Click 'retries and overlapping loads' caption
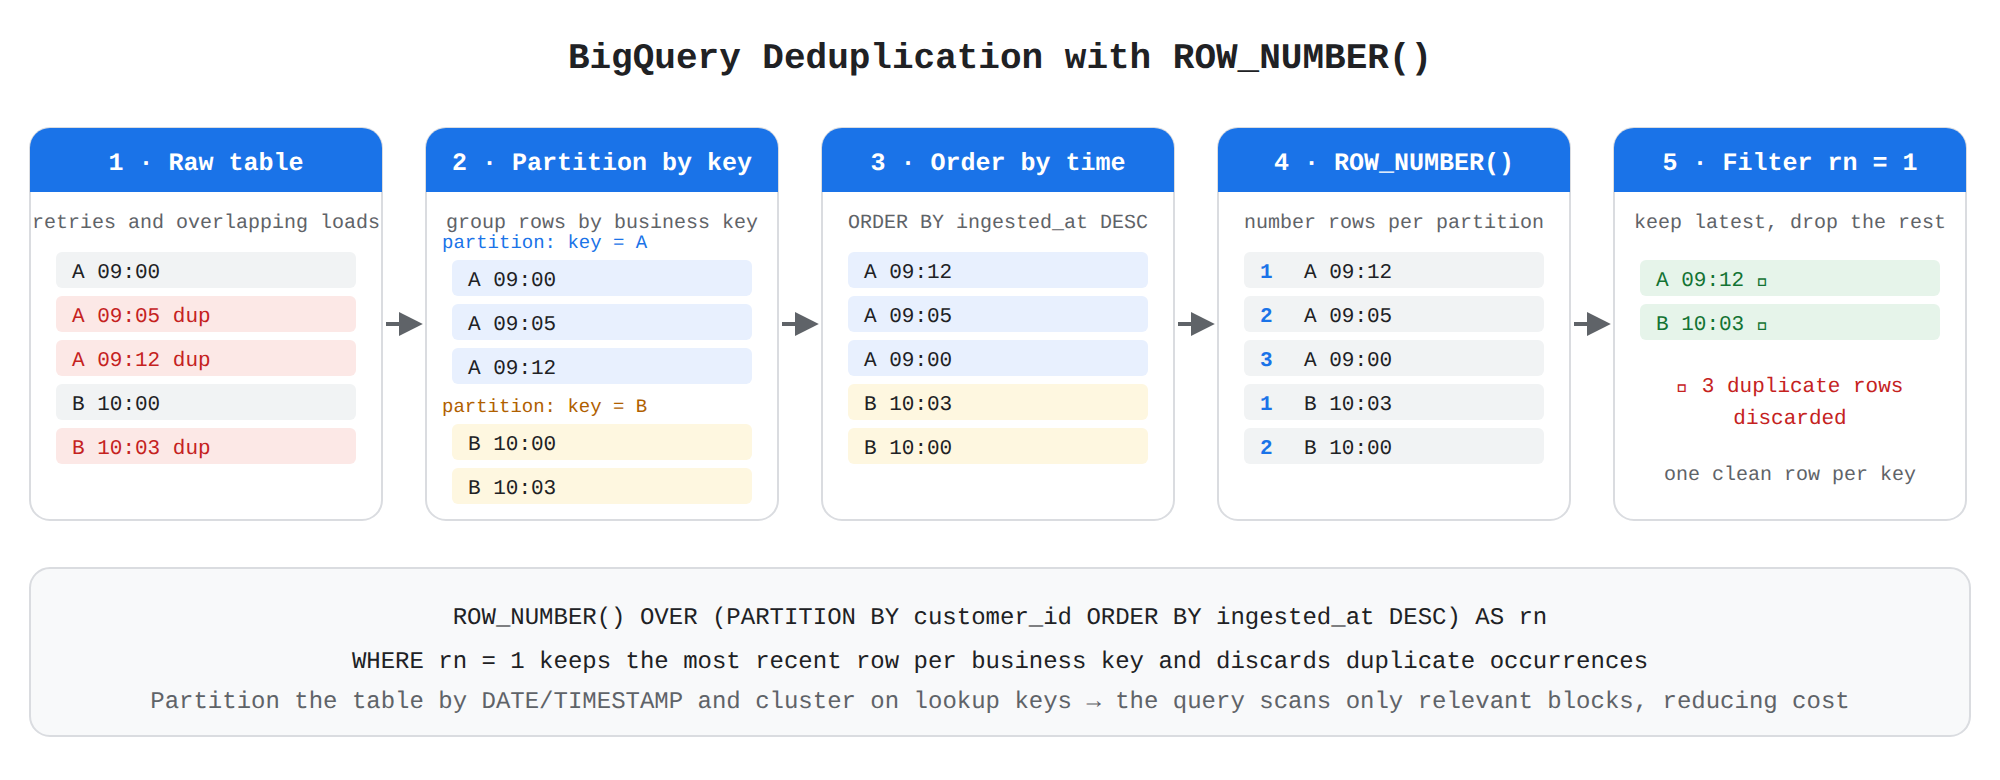Image resolution: width=2000 pixels, height=780 pixels. click(206, 221)
